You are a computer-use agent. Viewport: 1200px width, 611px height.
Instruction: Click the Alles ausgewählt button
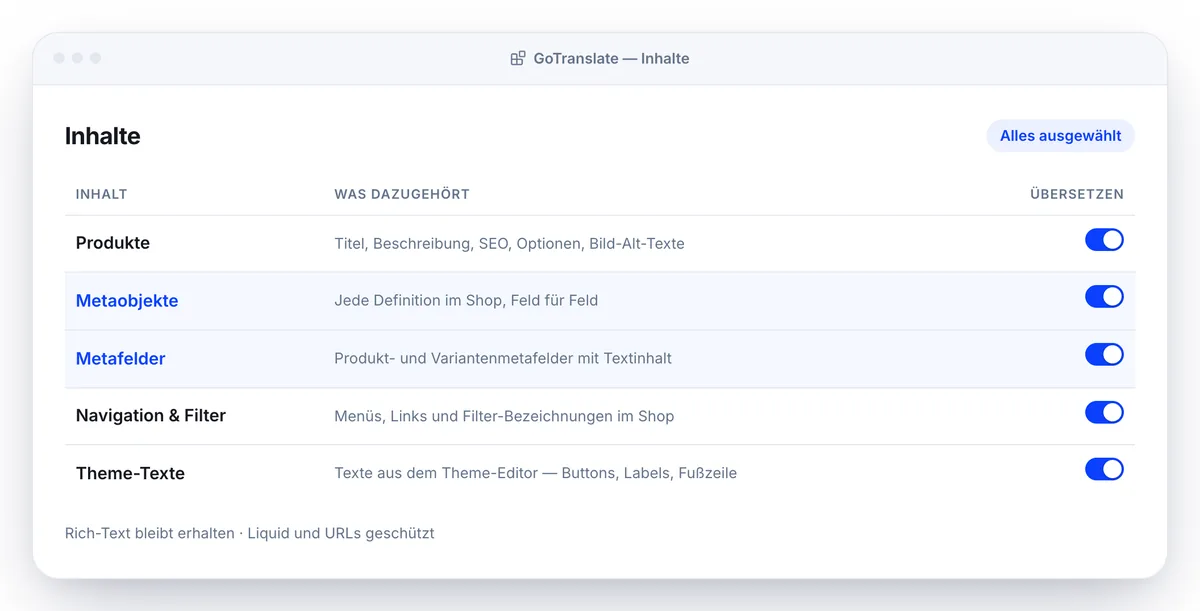click(x=1060, y=136)
